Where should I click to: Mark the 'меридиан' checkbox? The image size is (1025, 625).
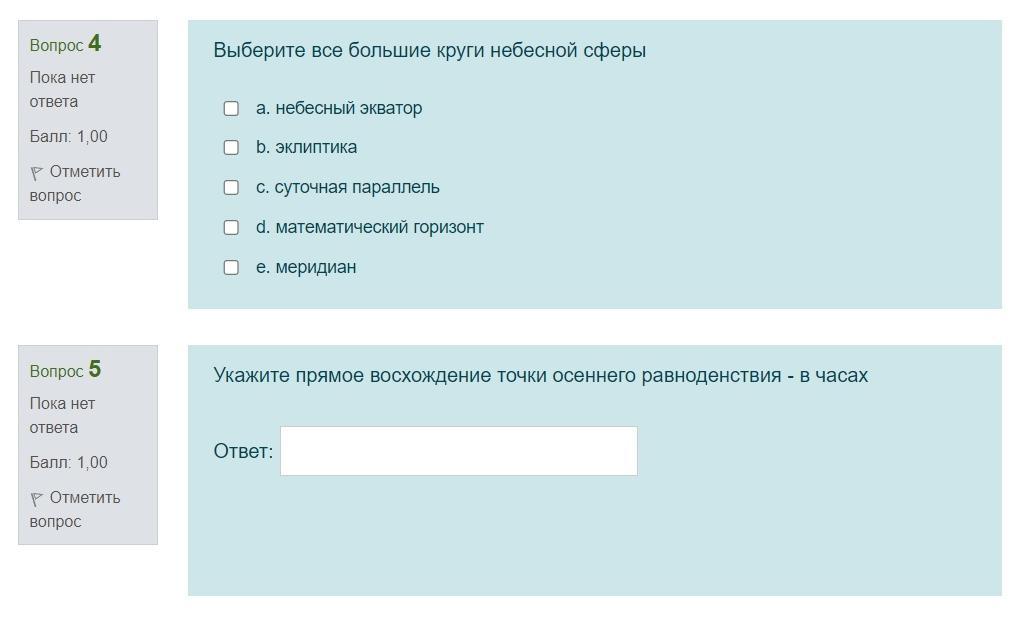[231, 268]
